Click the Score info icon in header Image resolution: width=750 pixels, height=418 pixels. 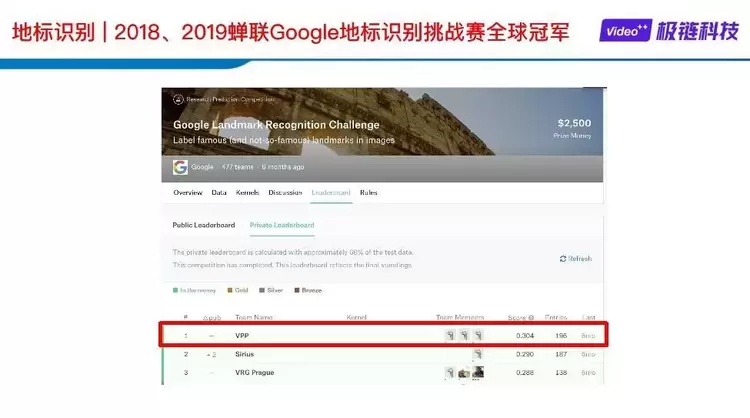click(x=531, y=317)
